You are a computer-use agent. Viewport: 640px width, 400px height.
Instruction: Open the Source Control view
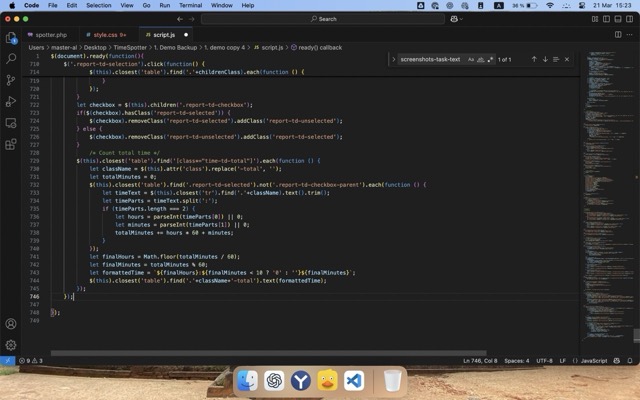click(x=11, y=80)
